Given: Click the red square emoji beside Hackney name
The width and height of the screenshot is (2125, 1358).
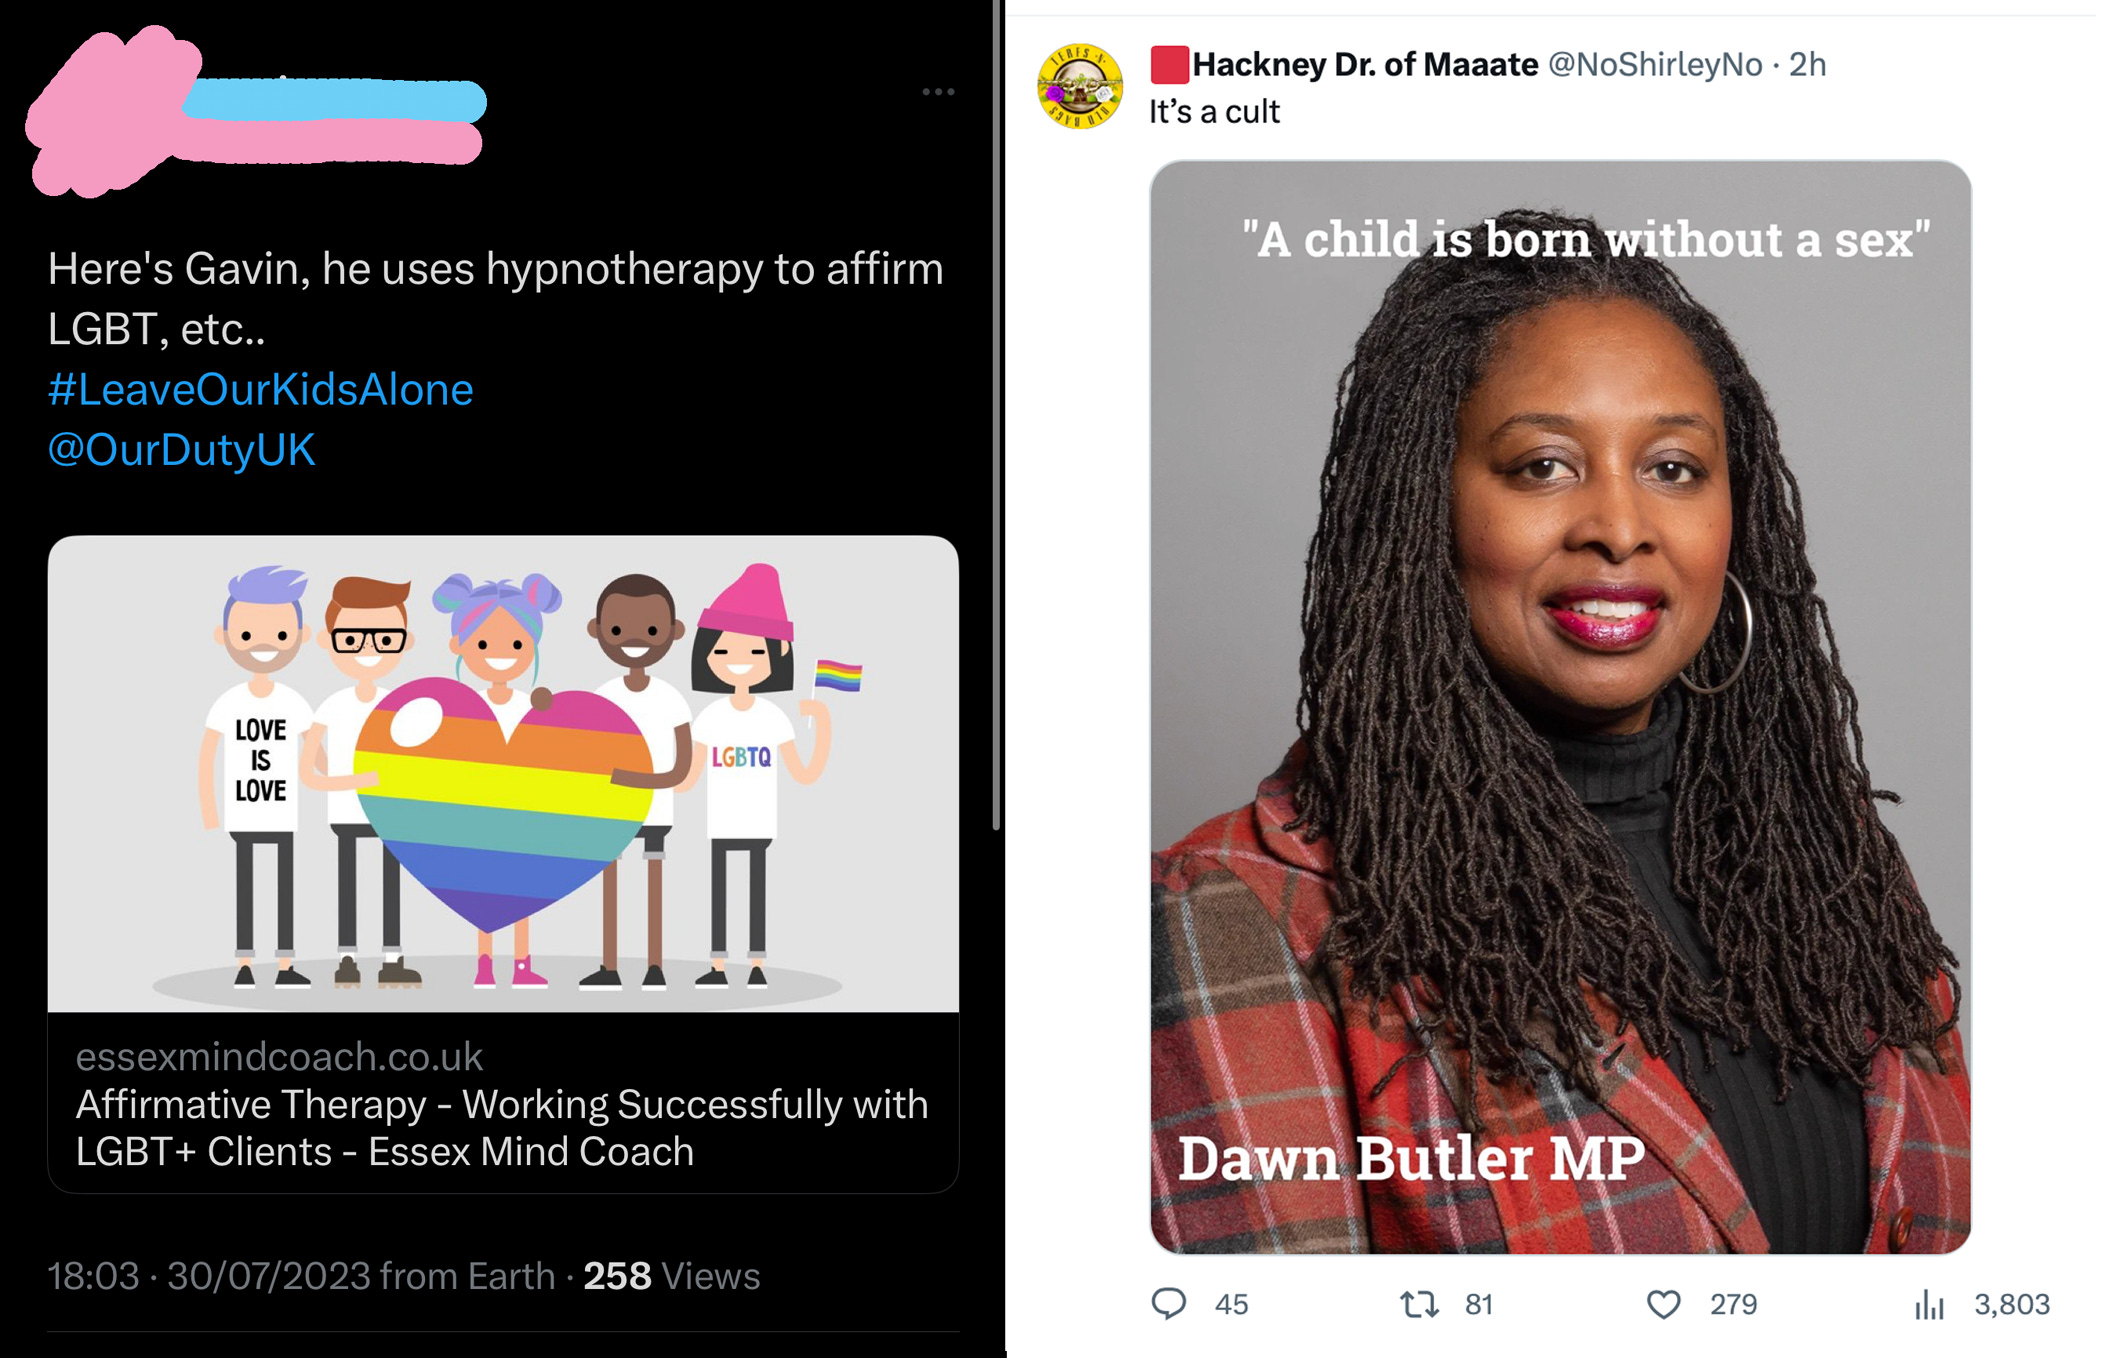Looking at the screenshot, I should pos(1168,65).
